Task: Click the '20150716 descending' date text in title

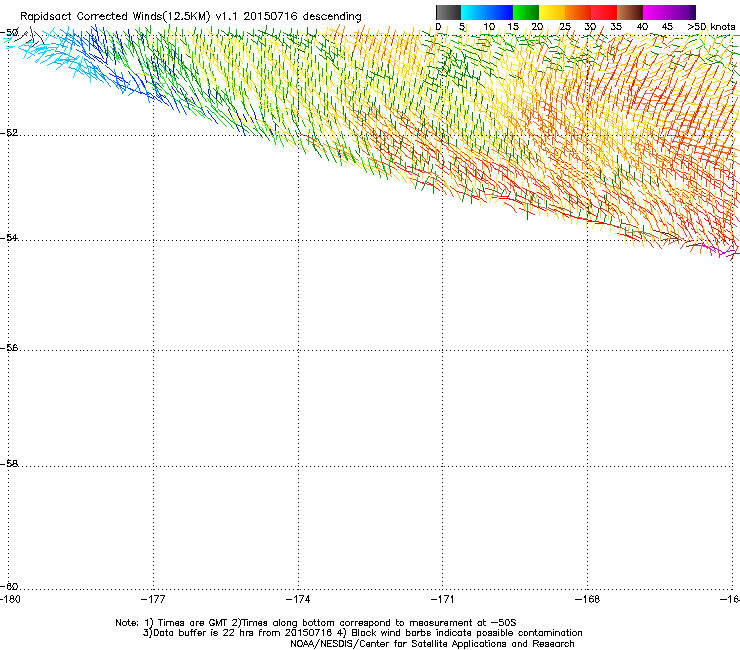Action: tap(303, 16)
